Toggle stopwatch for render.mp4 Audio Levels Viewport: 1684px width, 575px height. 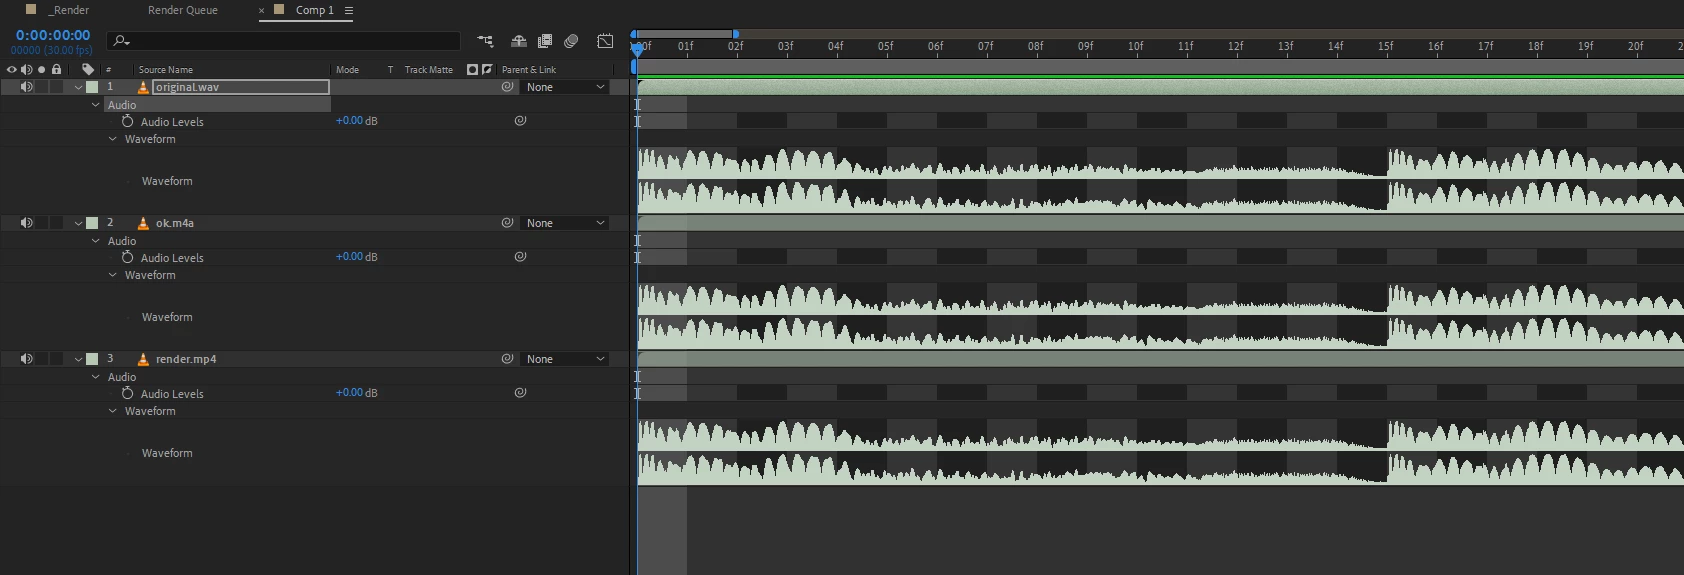pos(128,393)
